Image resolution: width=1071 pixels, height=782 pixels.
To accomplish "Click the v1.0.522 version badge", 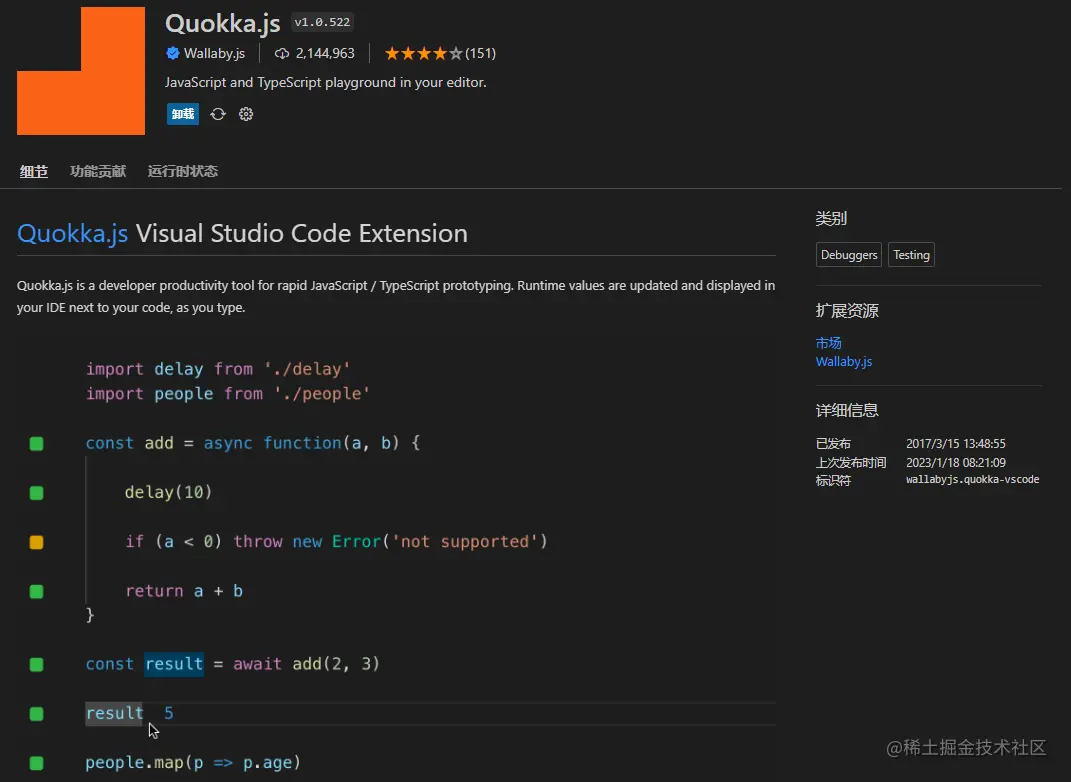I will [x=322, y=23].
